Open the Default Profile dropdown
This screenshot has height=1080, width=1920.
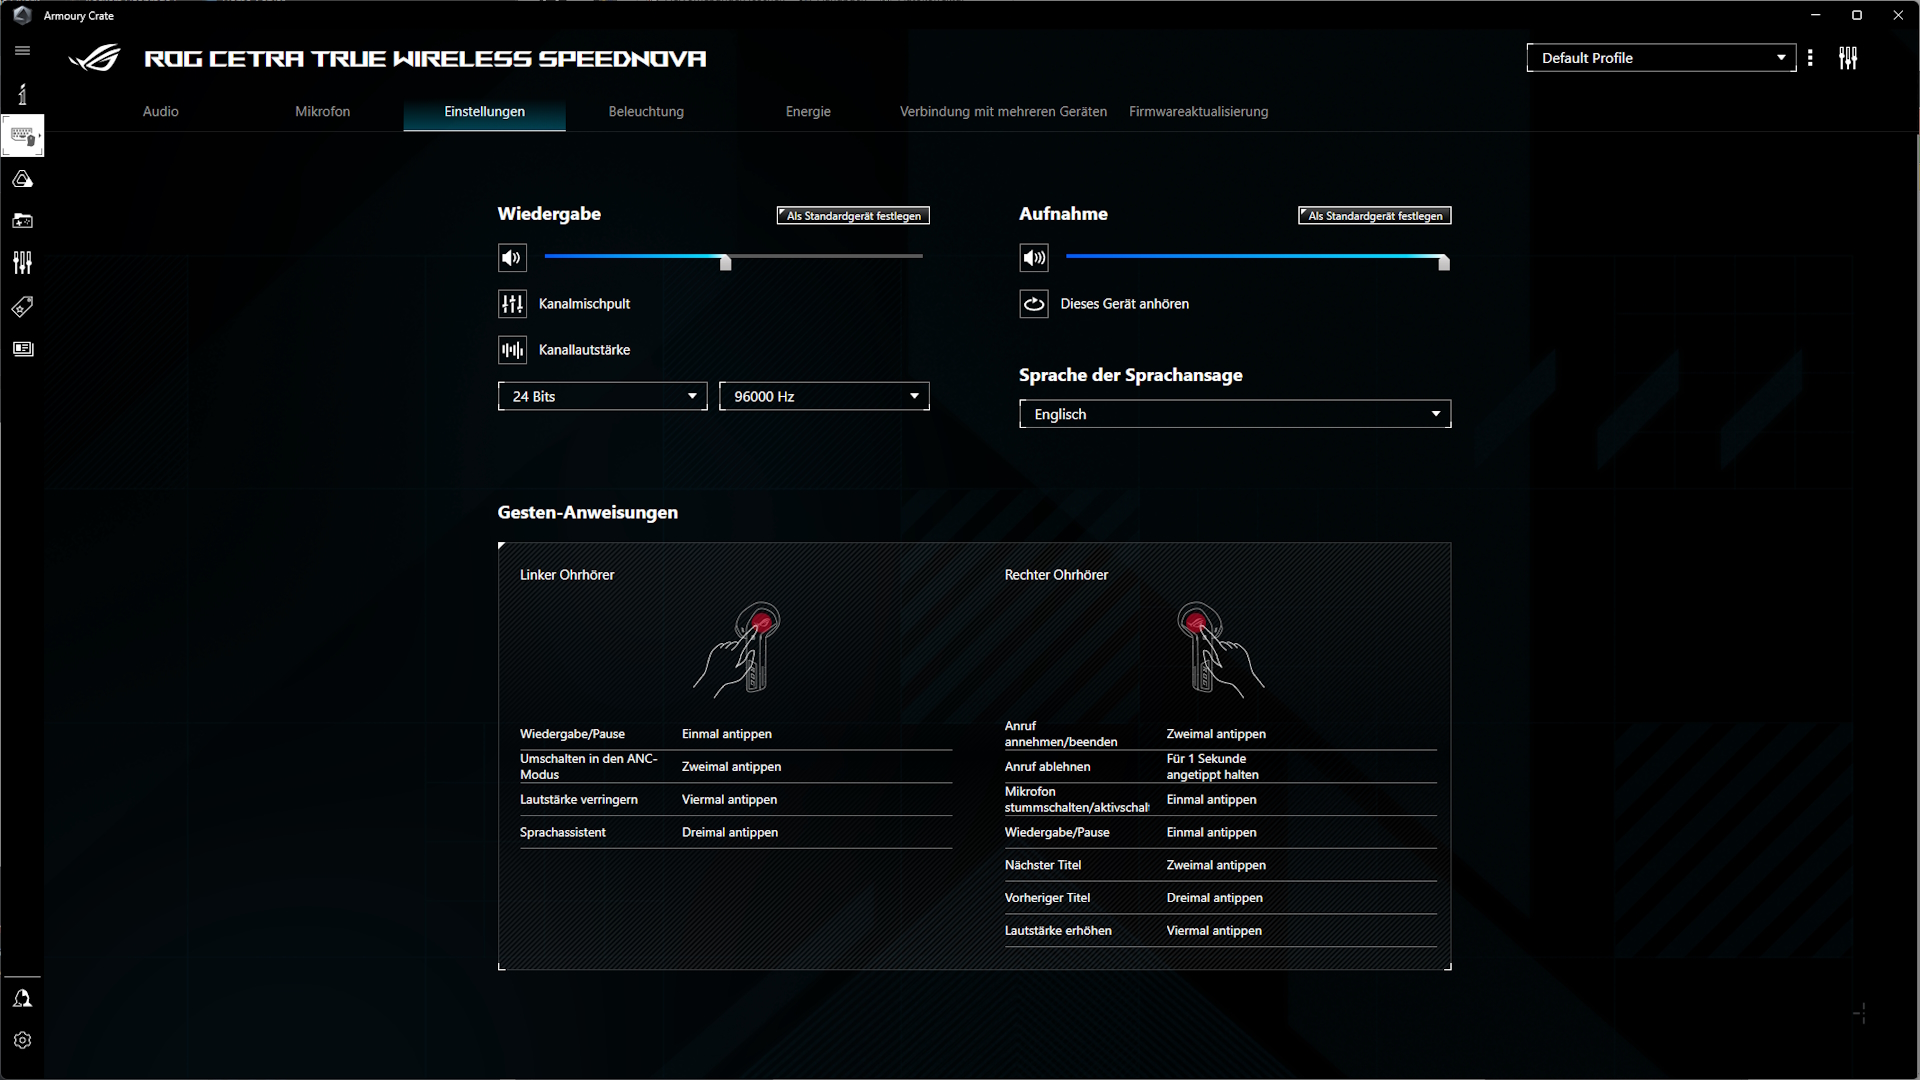click(x=1660, y=57)
